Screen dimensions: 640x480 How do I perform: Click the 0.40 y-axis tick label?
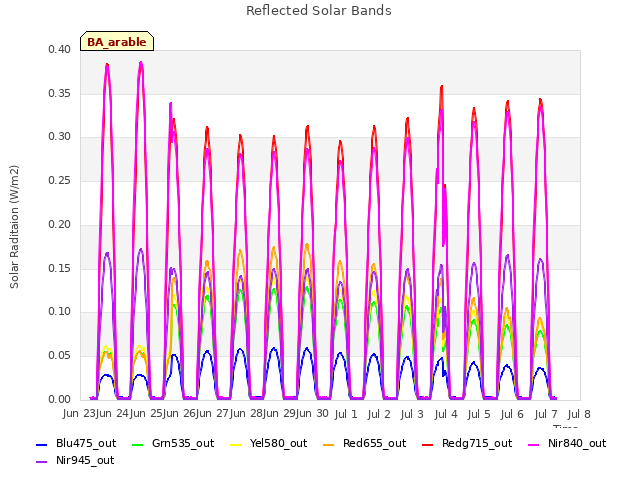[x=59, y=50]
